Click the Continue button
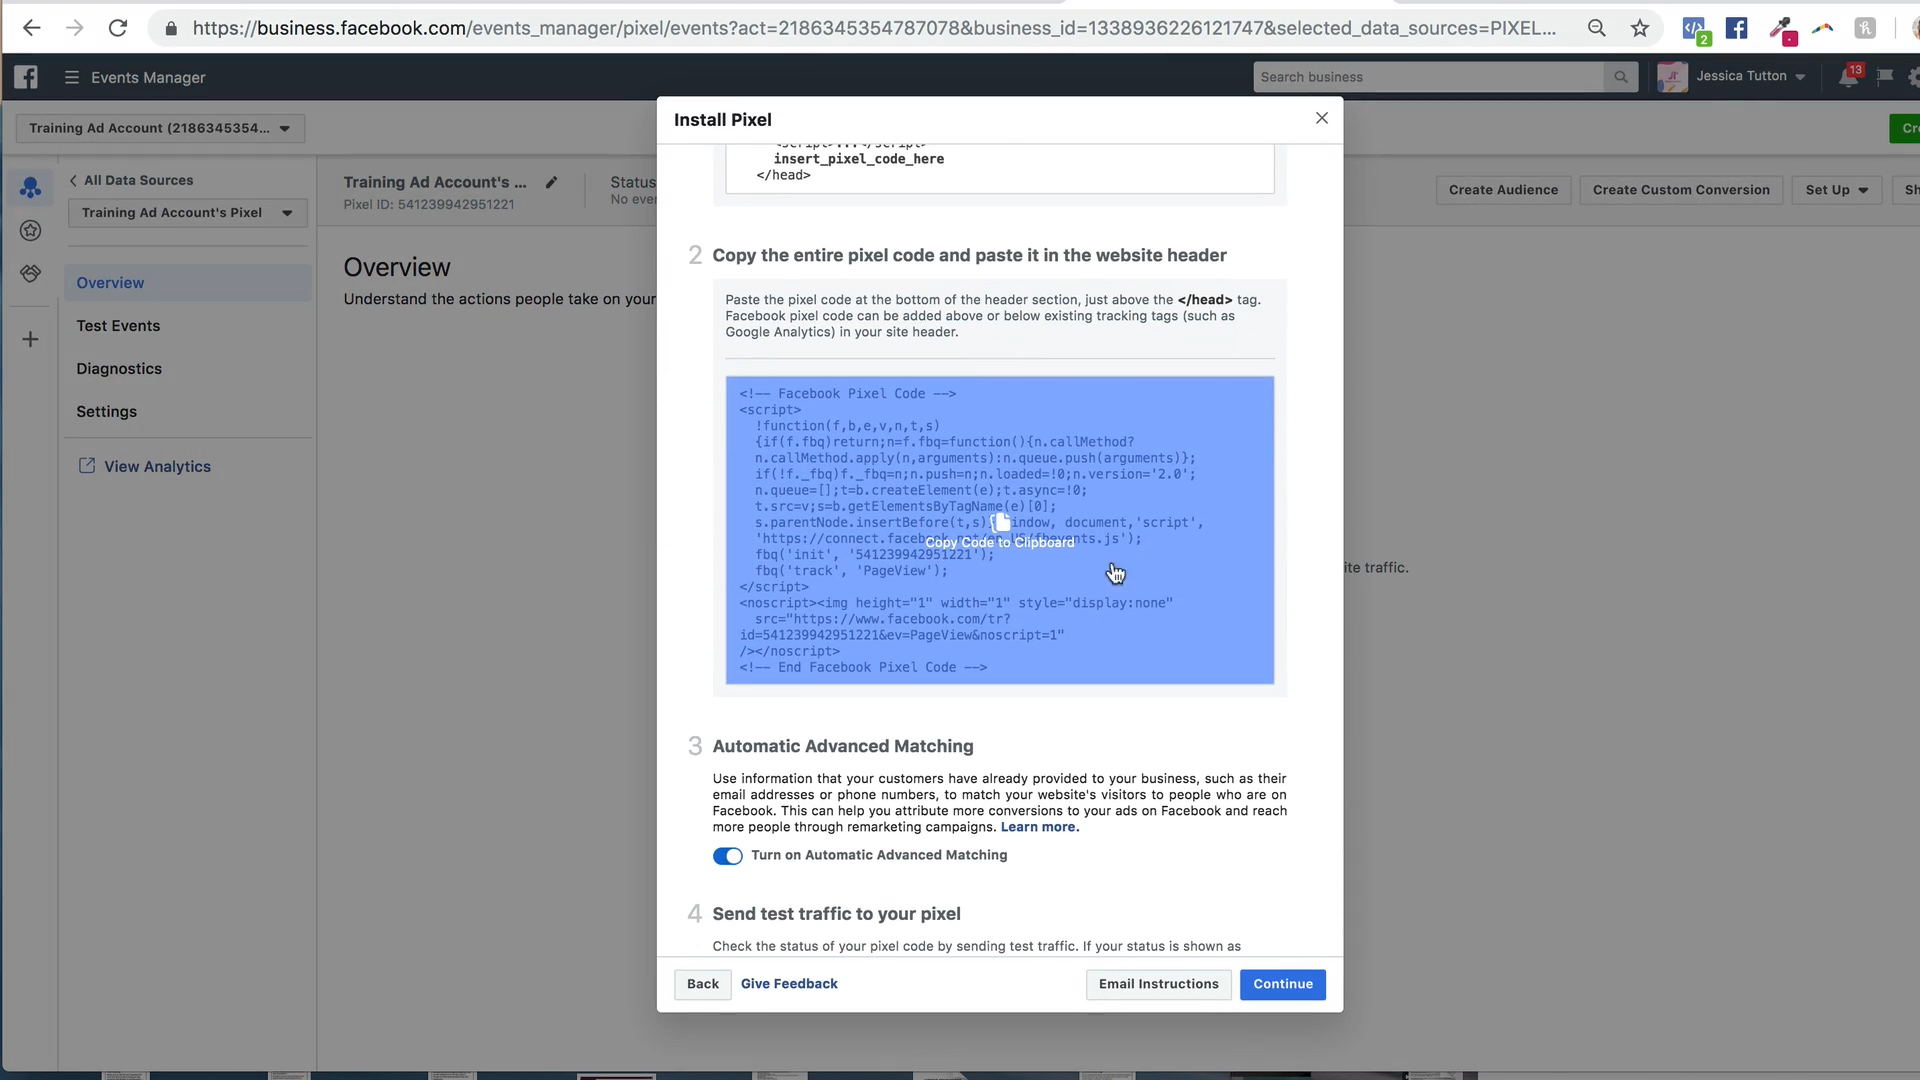 click(x=1283, y=984)
